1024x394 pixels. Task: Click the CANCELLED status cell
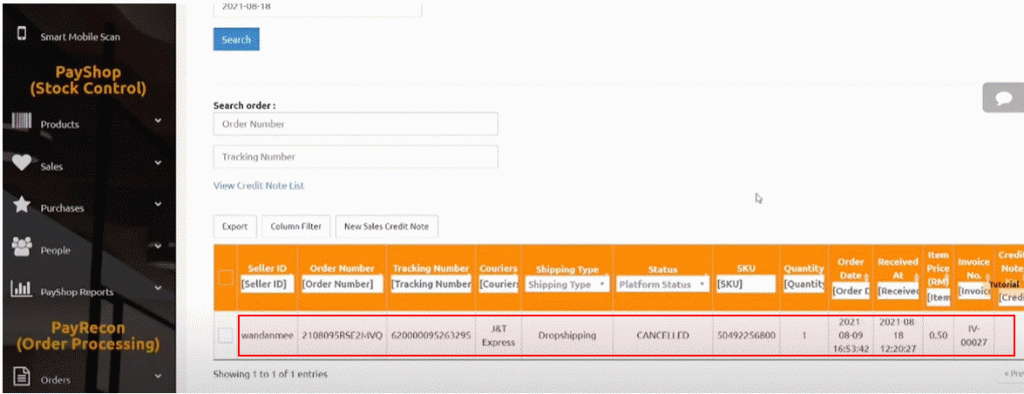point(663,335)
